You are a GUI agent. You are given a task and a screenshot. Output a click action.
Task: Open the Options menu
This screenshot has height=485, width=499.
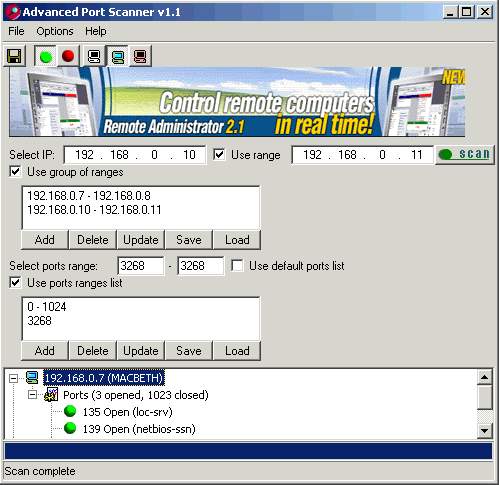(55, 31)
